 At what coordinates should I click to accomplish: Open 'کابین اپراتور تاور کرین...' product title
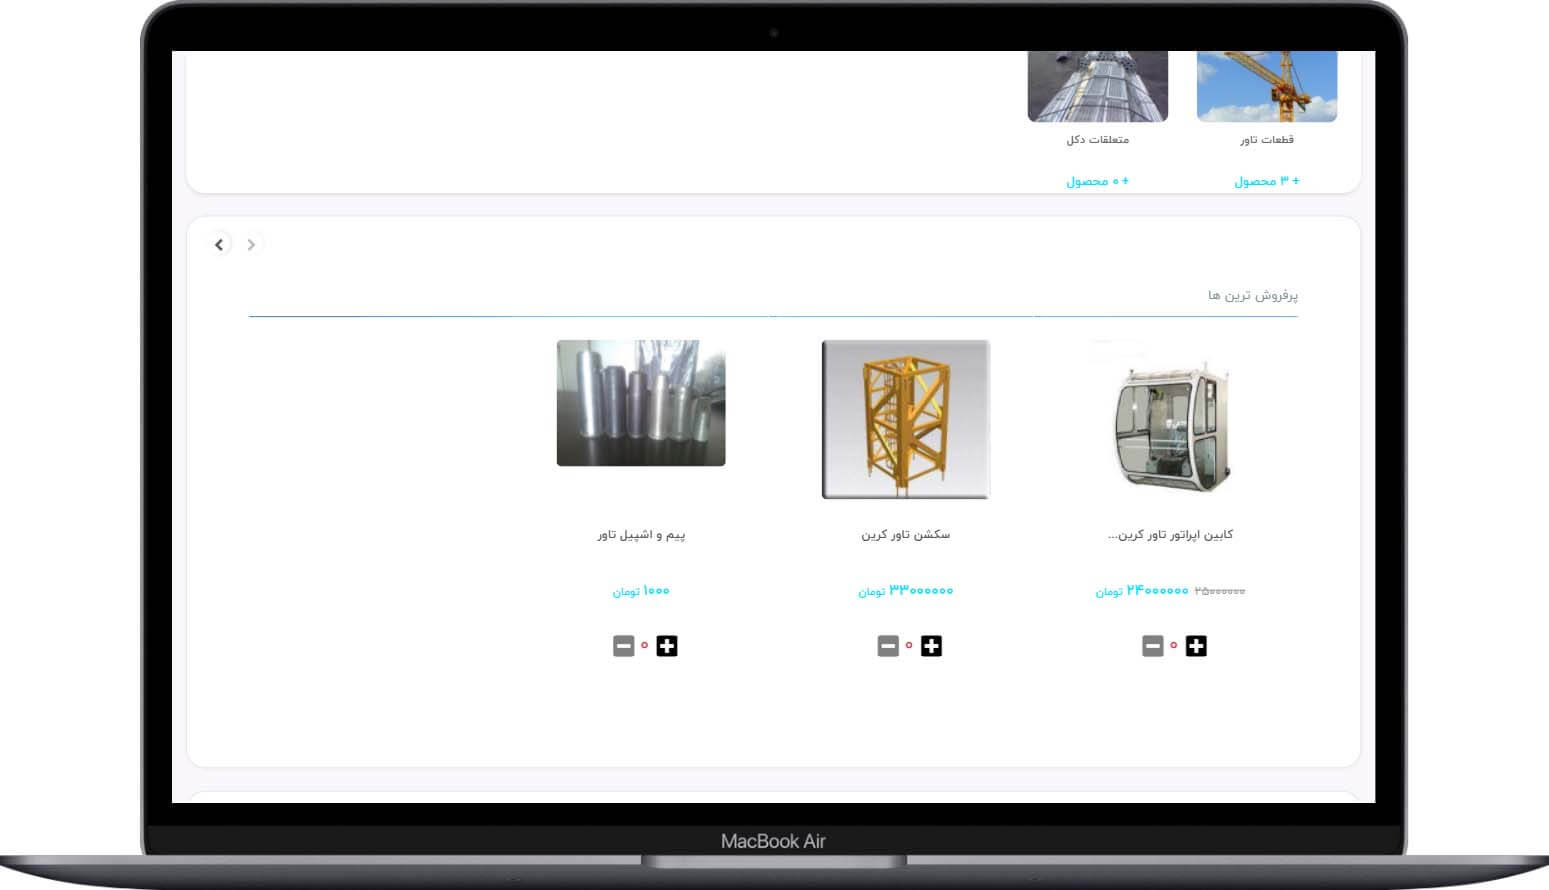tap(1170, 535)
